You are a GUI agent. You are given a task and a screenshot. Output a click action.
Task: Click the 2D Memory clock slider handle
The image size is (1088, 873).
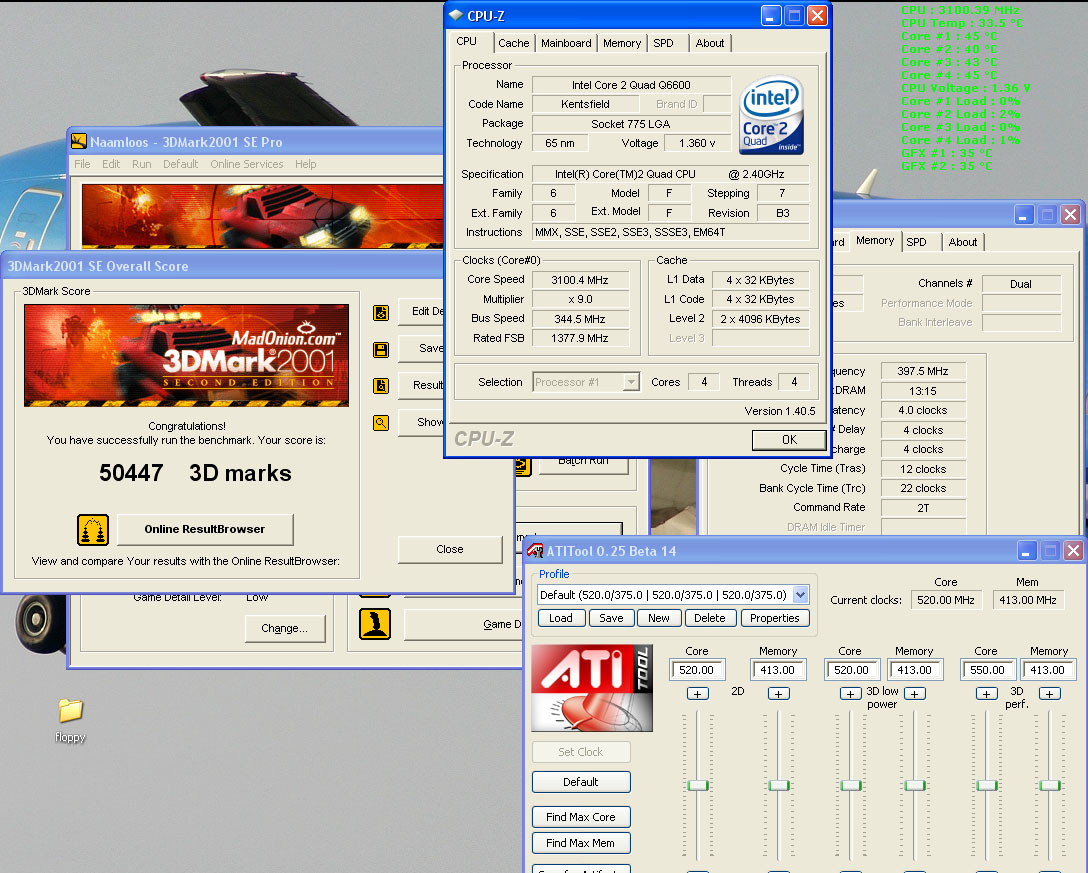click(x=779, y=786)
